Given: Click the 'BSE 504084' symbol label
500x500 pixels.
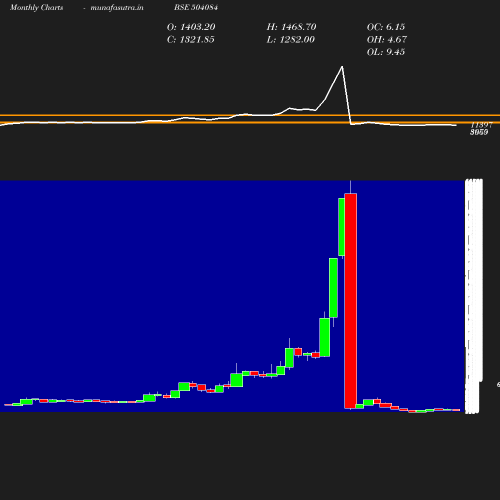Looking at the screenshot, I should tap(196, 7).
